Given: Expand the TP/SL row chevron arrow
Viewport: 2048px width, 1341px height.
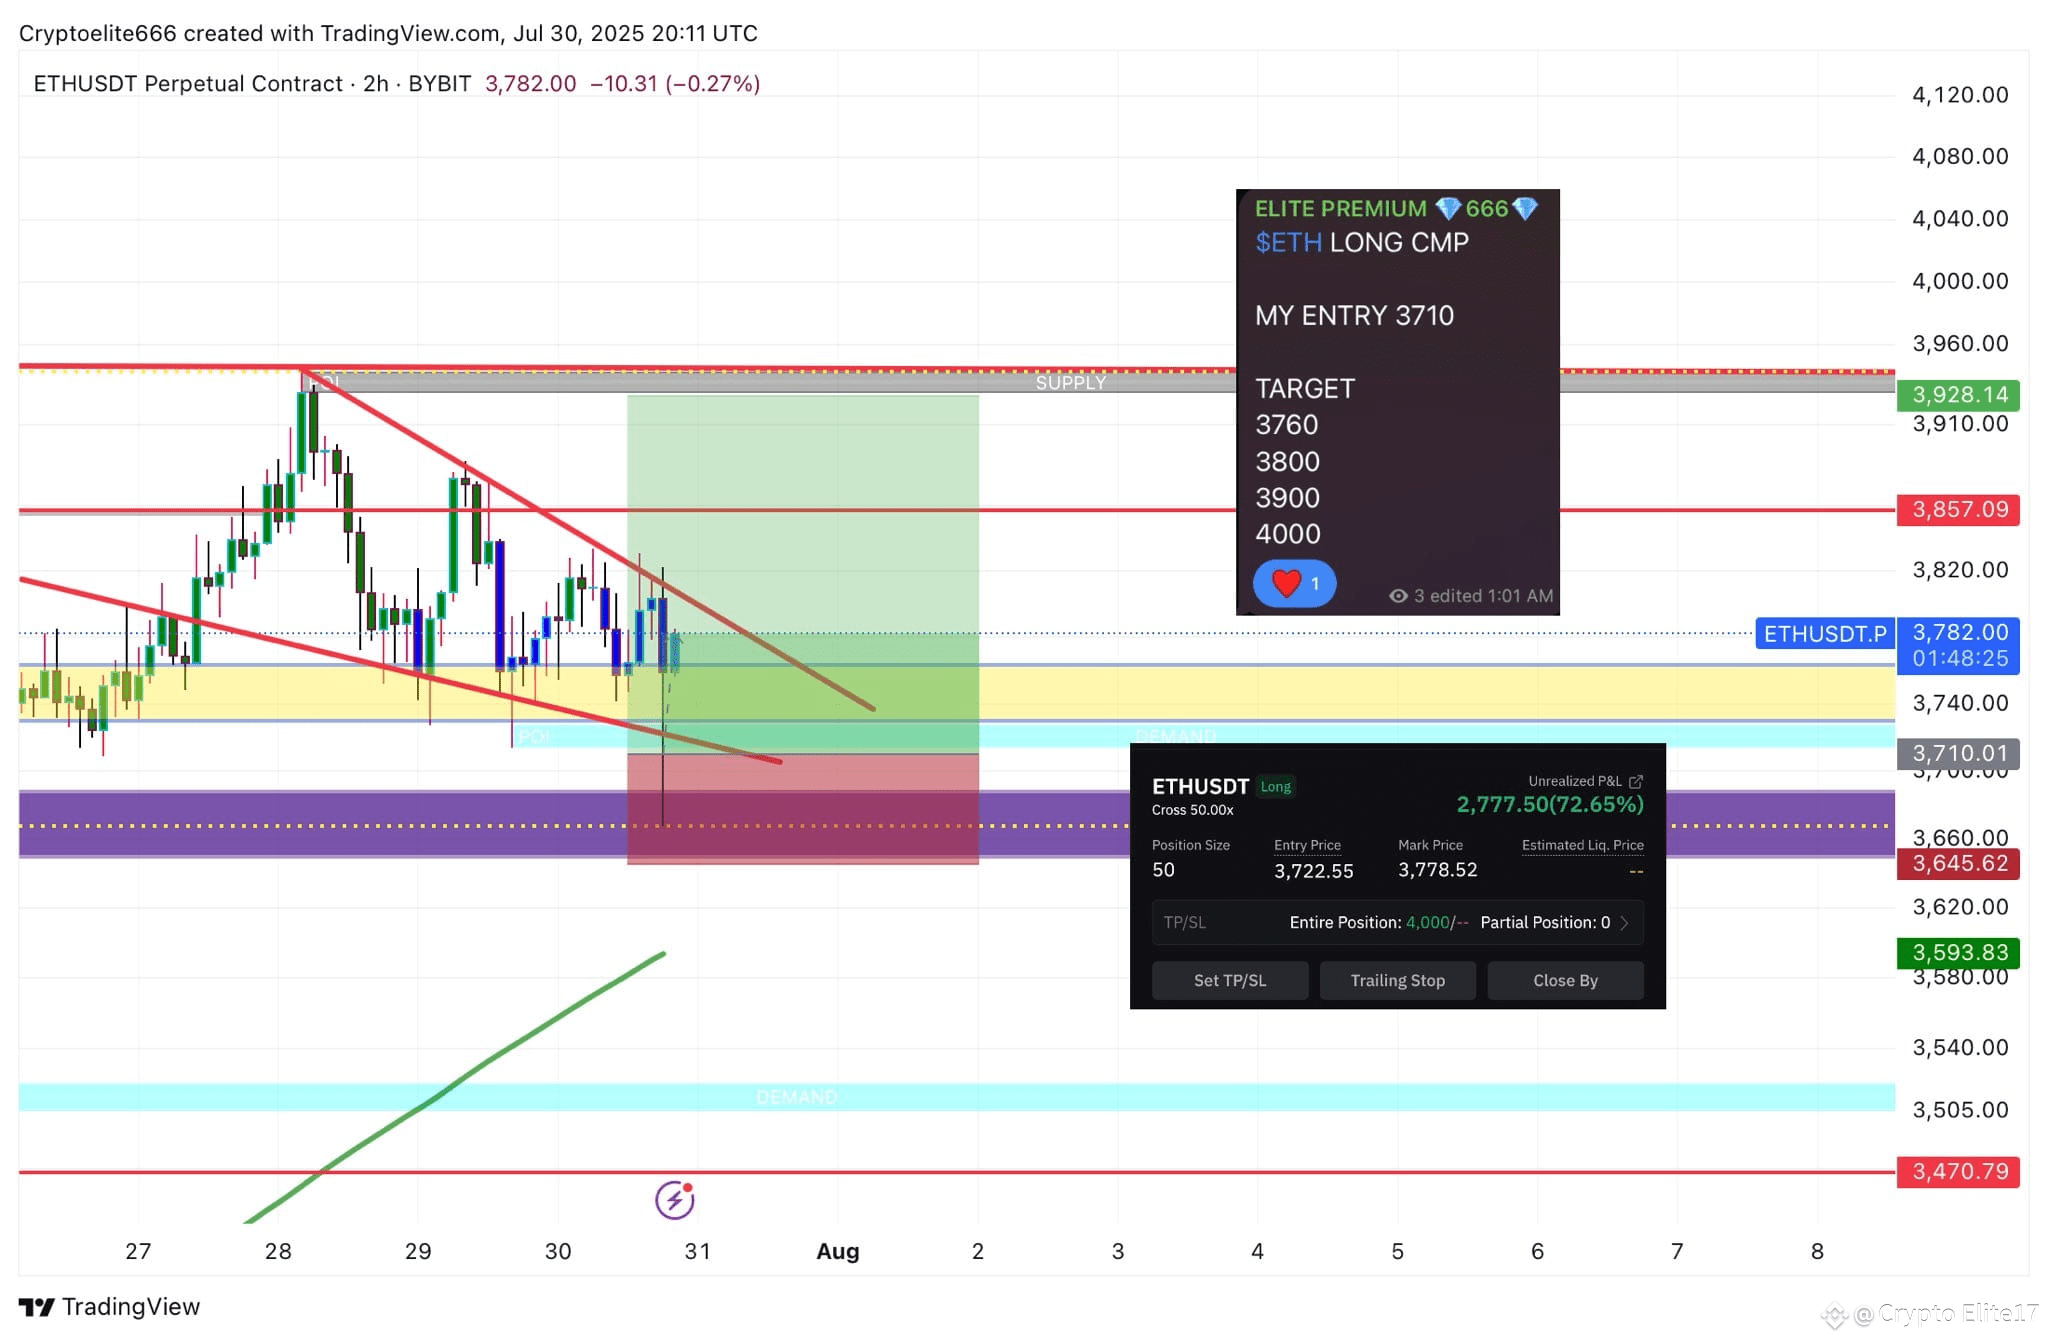Looking at the screenshot, I should [1625, 922].
